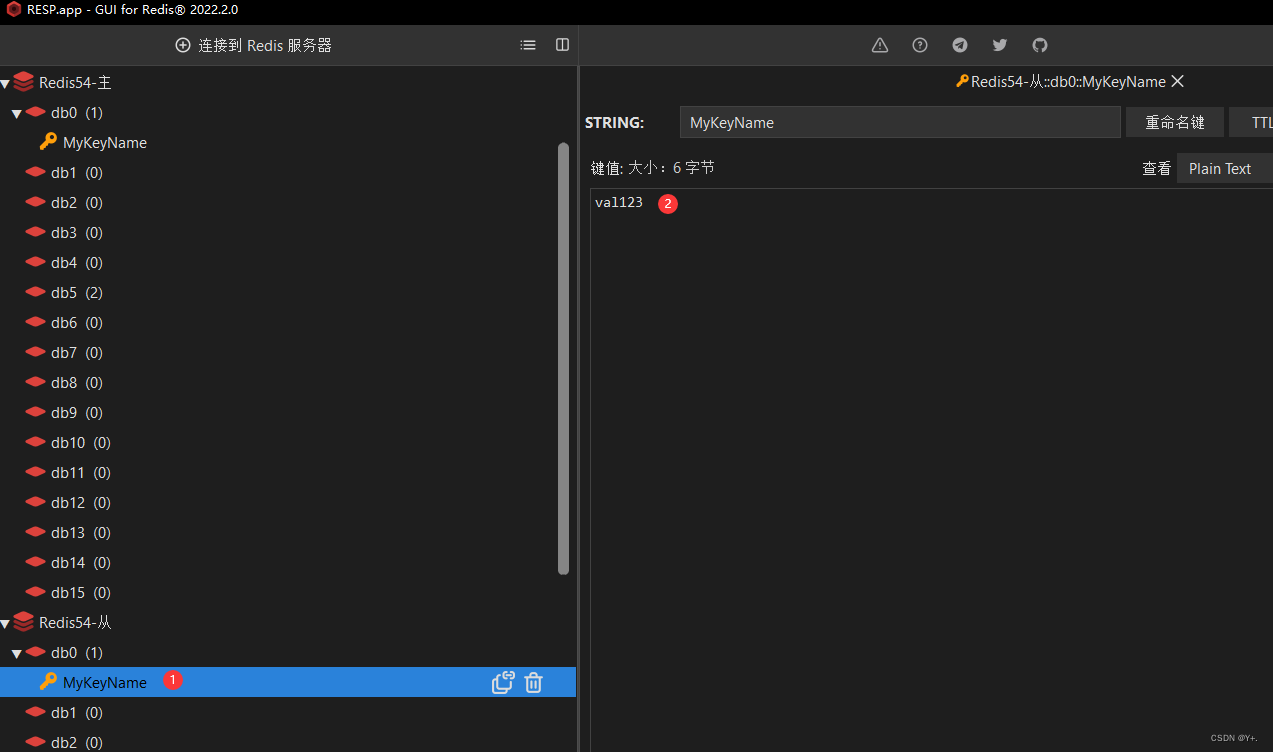Screen dimensions: 1273x752
Task: Click the copy key icon on selected MyKeyName row
Action: coord(503,683)
